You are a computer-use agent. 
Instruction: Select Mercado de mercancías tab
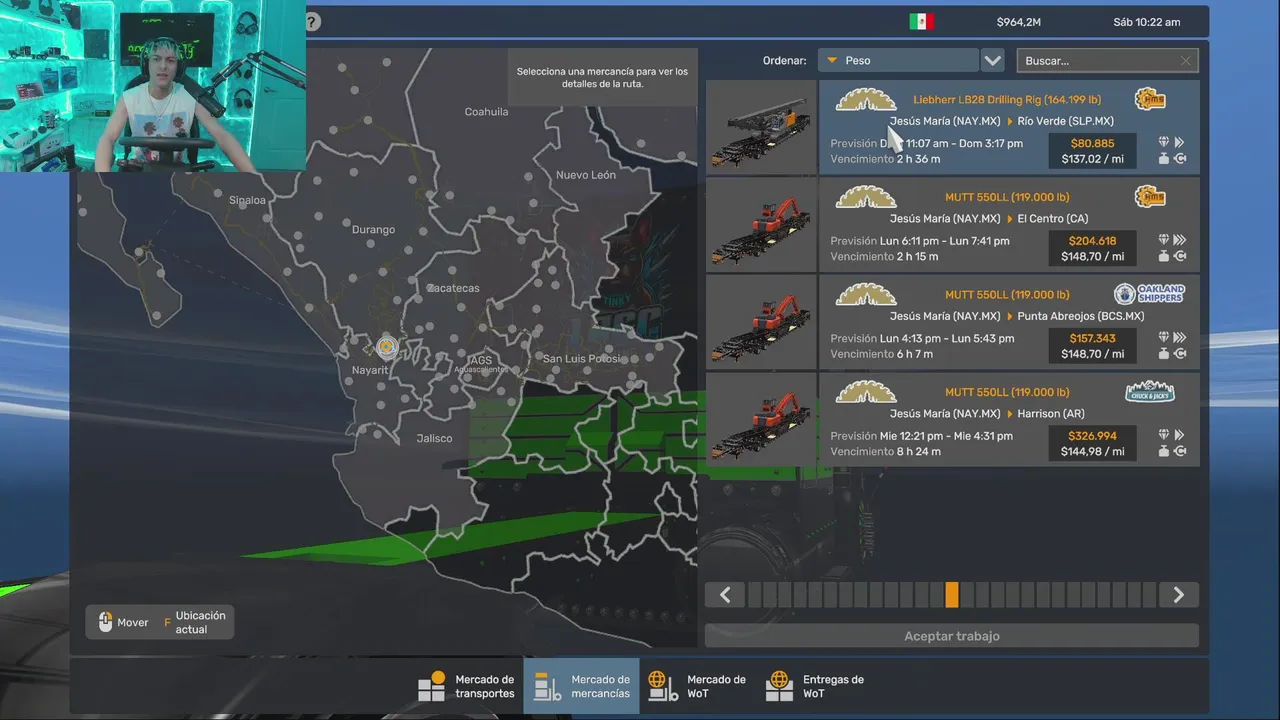pos(581,686)
